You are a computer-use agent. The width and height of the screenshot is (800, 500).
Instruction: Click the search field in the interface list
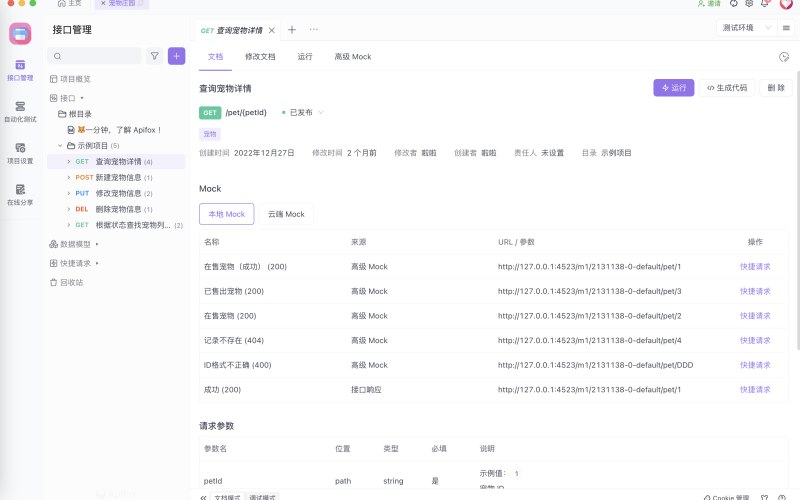point(94,56)
